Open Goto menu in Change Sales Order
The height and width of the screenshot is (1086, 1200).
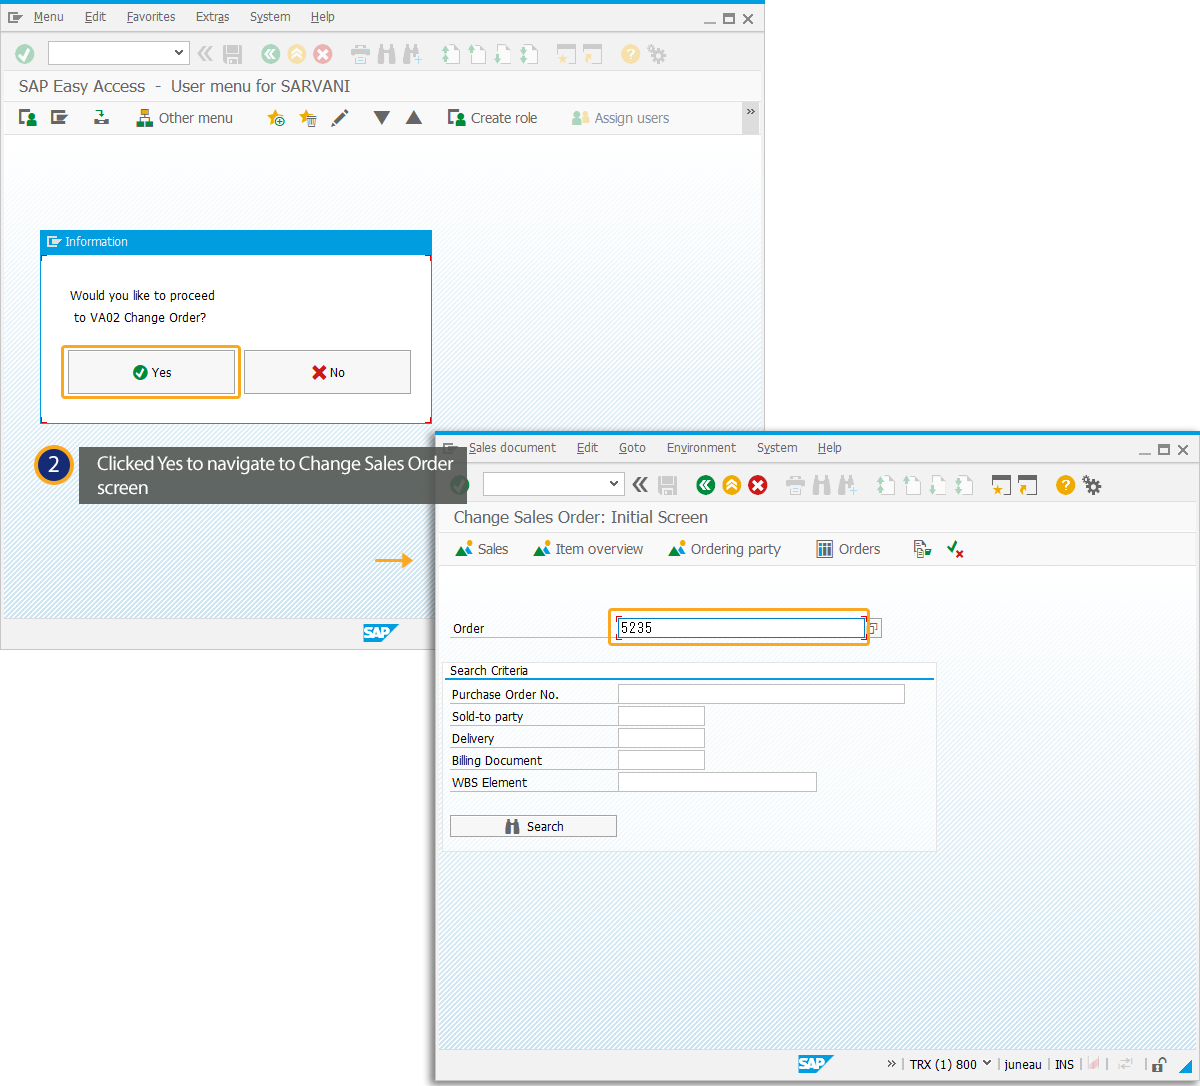632,448
